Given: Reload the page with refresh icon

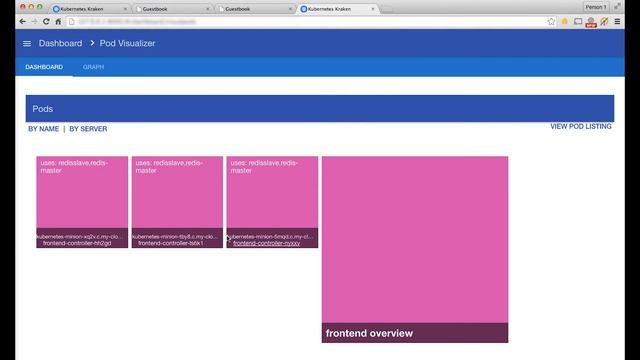Looking at the screenshot, I should [x=46, y=22].
